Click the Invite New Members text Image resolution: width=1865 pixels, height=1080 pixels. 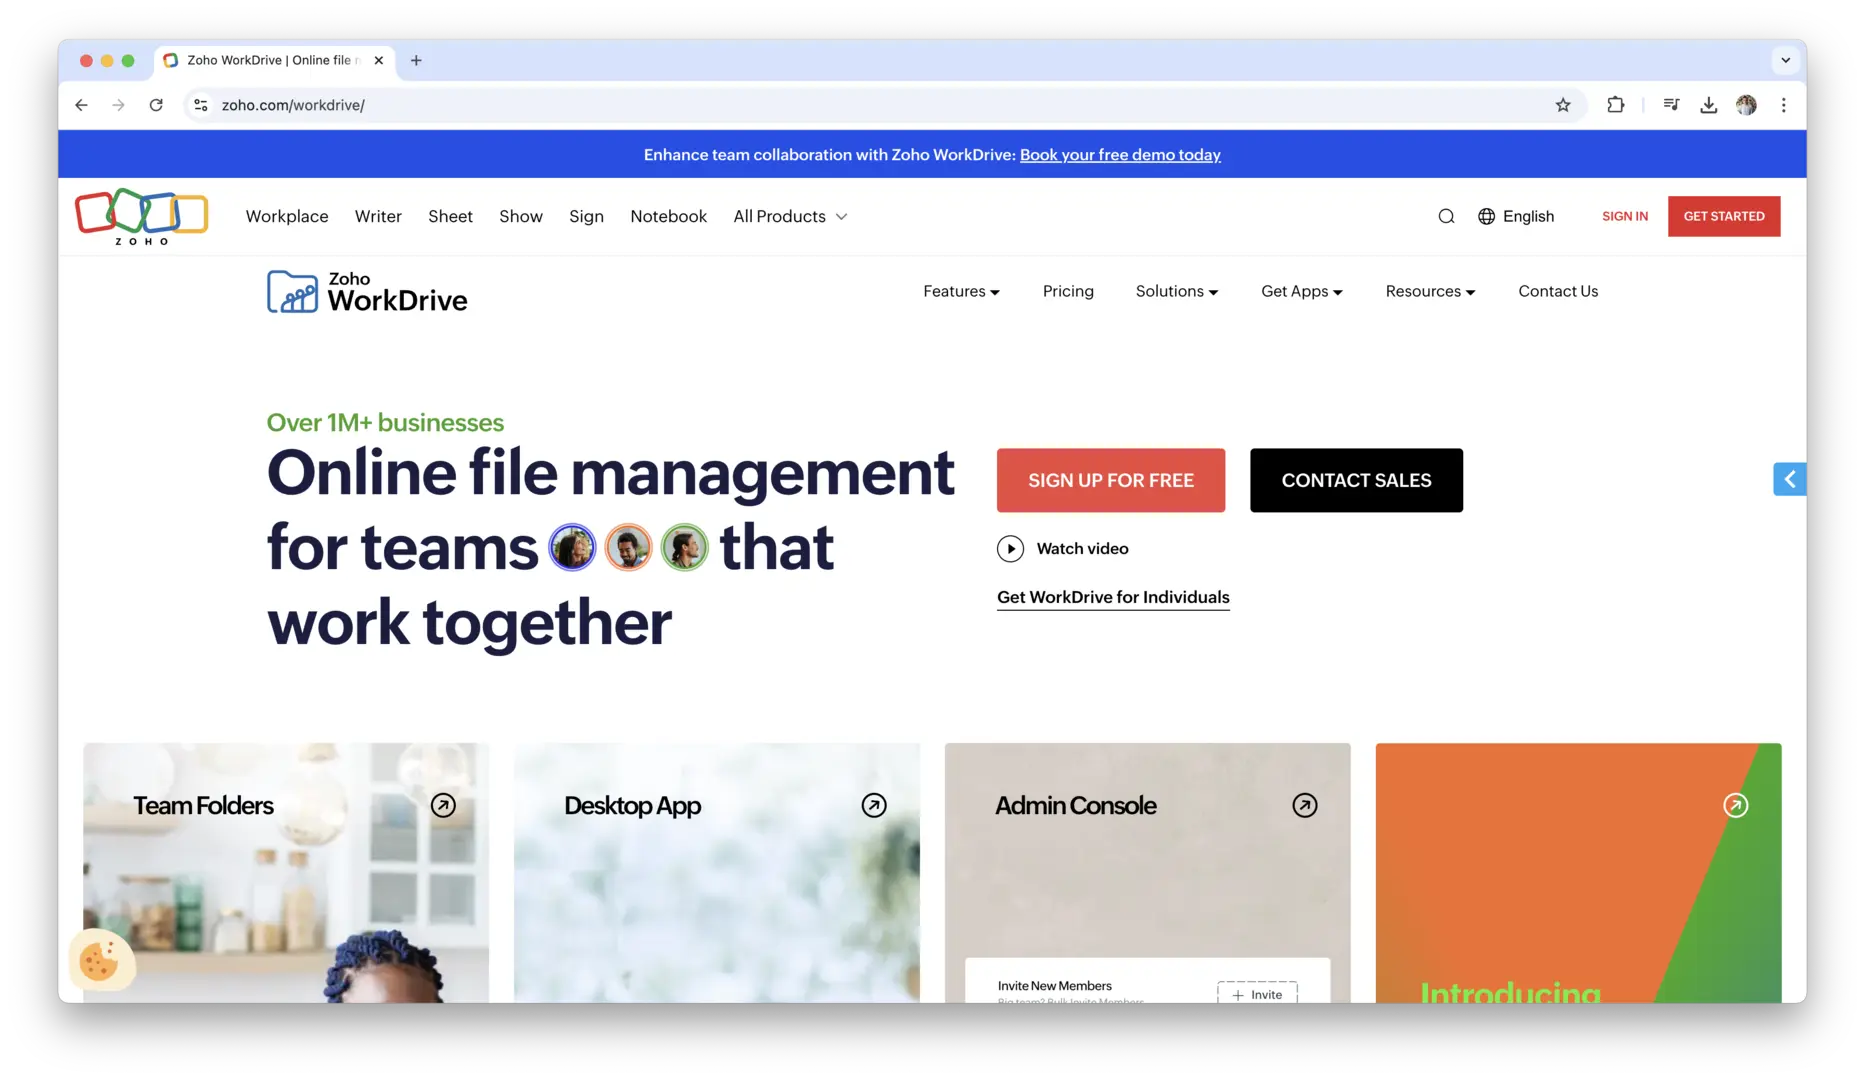1055,986
